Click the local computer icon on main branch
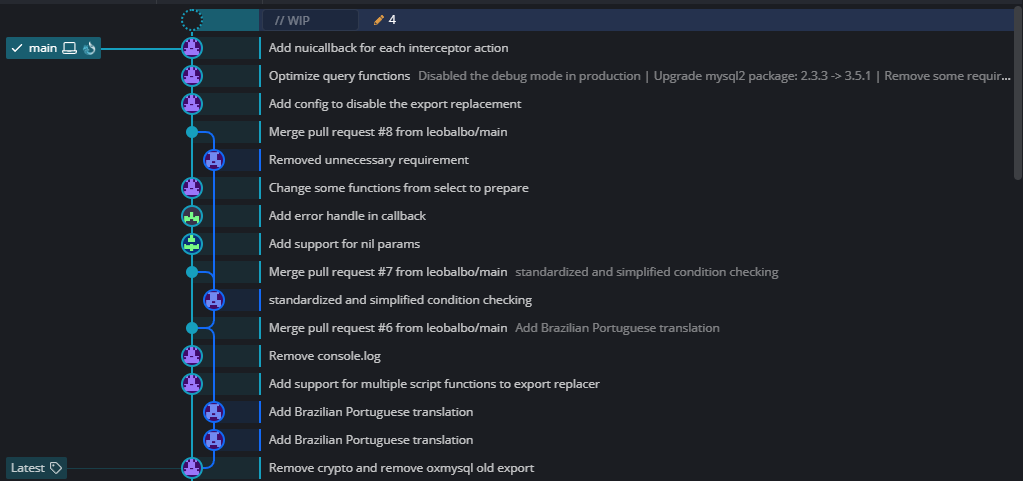This screenshot has width=1023, height=481. click(70, 48)
